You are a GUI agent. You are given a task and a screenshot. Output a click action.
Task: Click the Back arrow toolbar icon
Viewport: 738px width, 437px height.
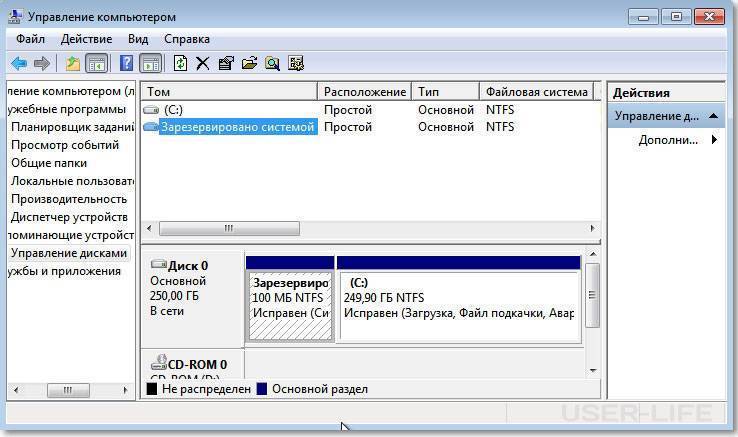[x=19, y=63]
